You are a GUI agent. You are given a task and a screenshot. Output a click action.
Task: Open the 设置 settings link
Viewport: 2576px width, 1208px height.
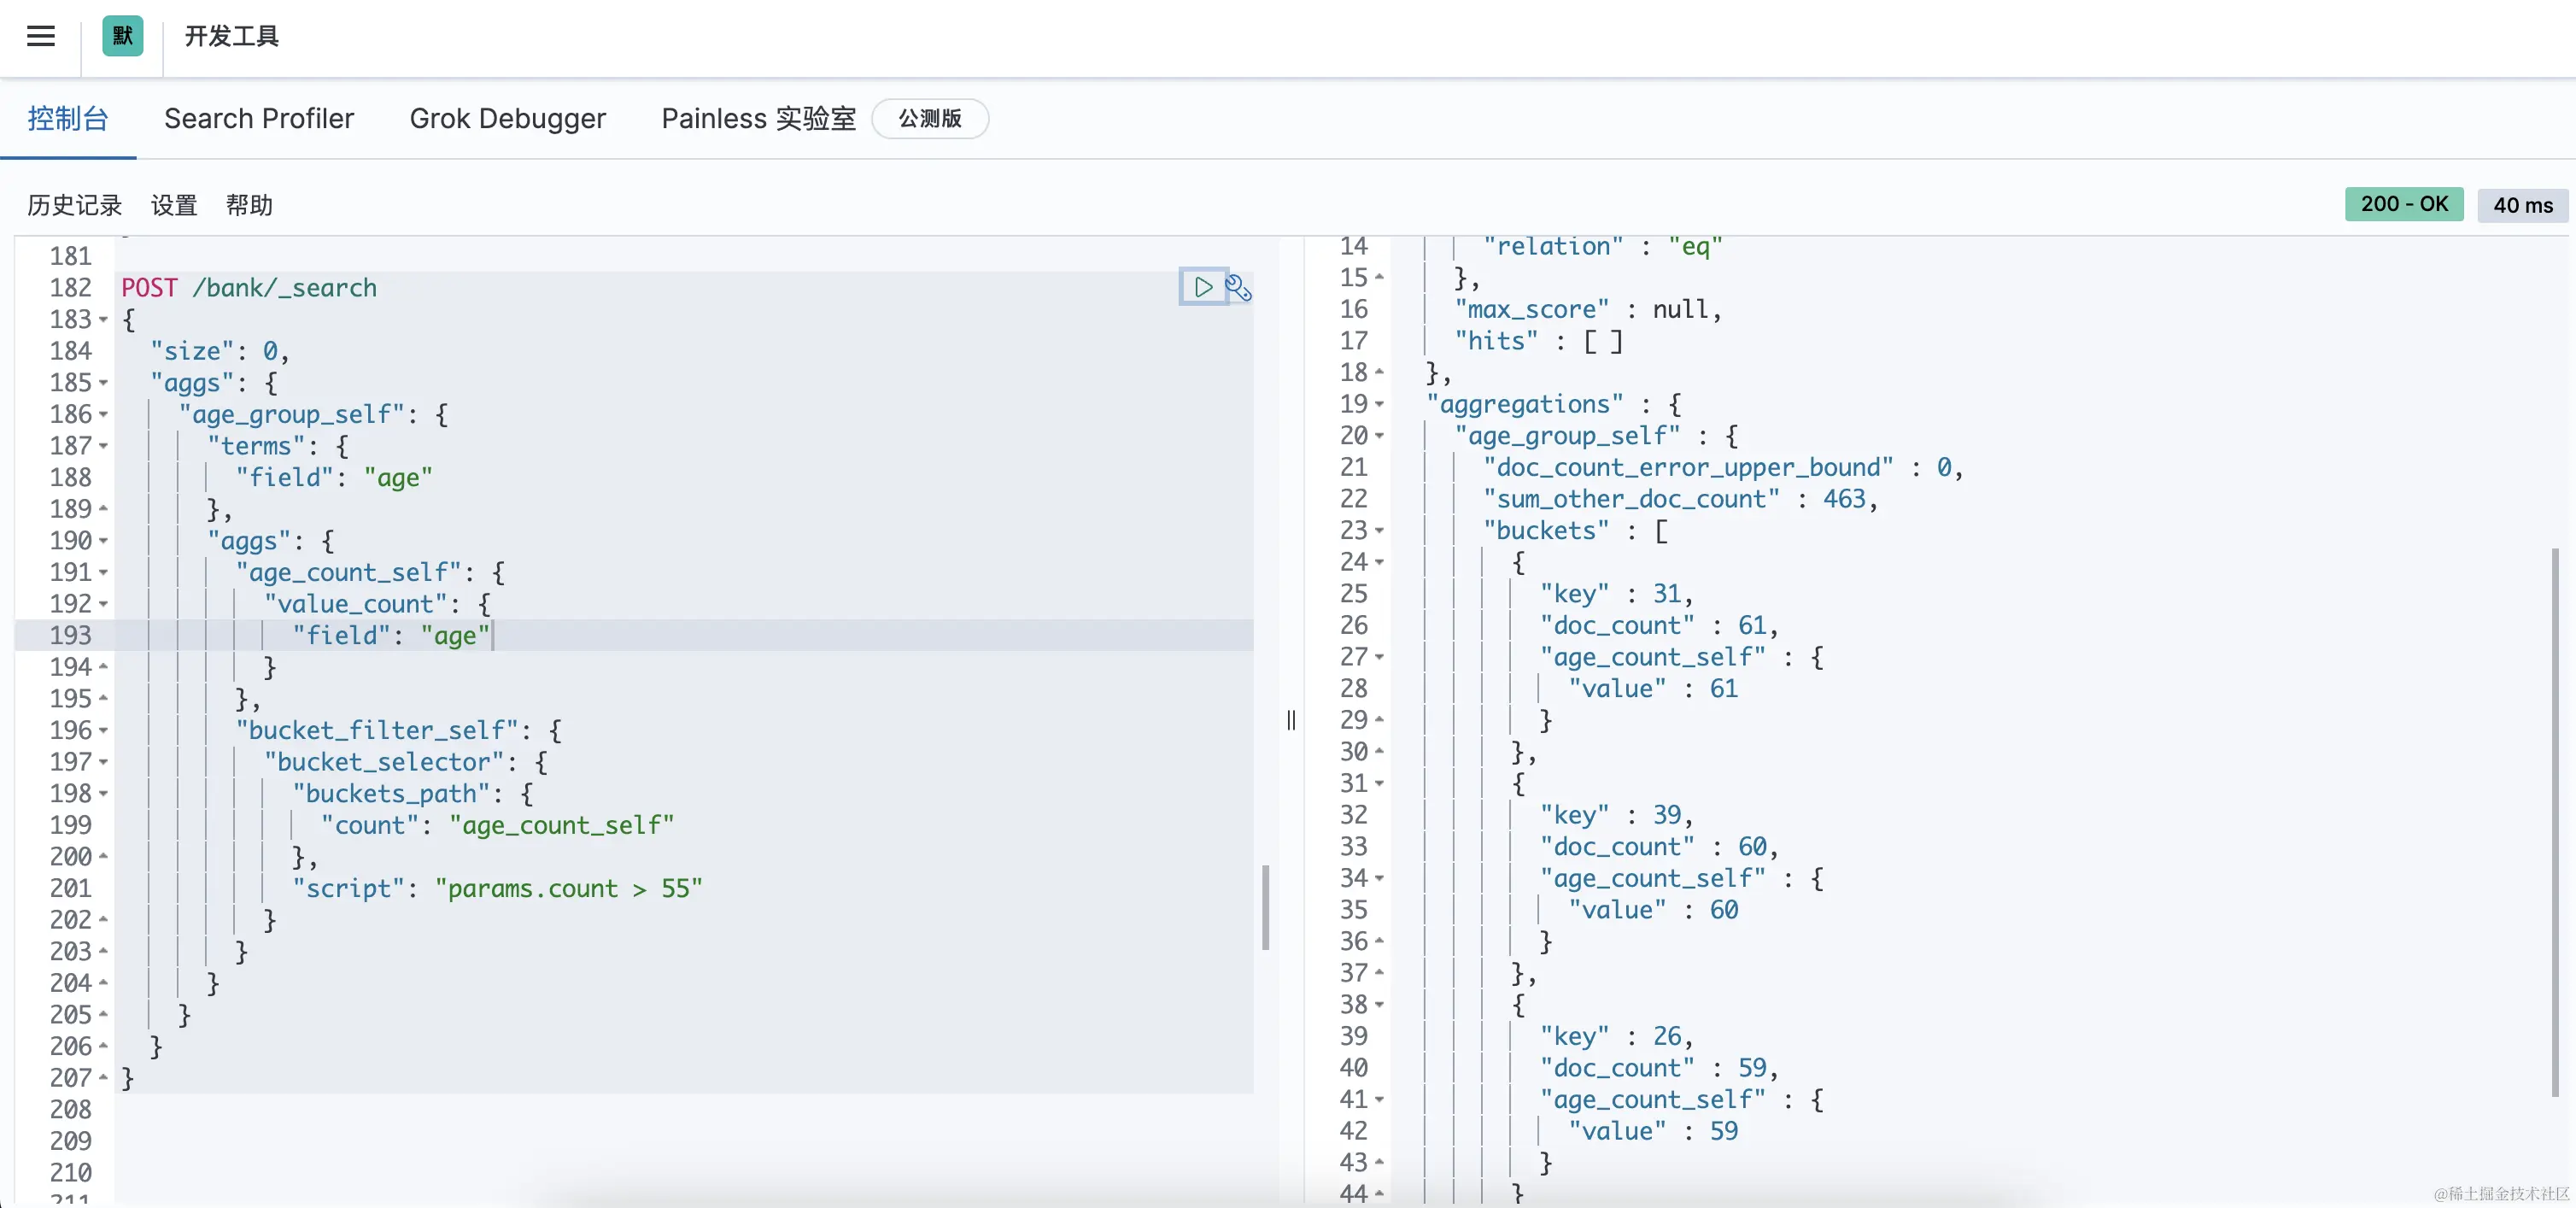174,206
